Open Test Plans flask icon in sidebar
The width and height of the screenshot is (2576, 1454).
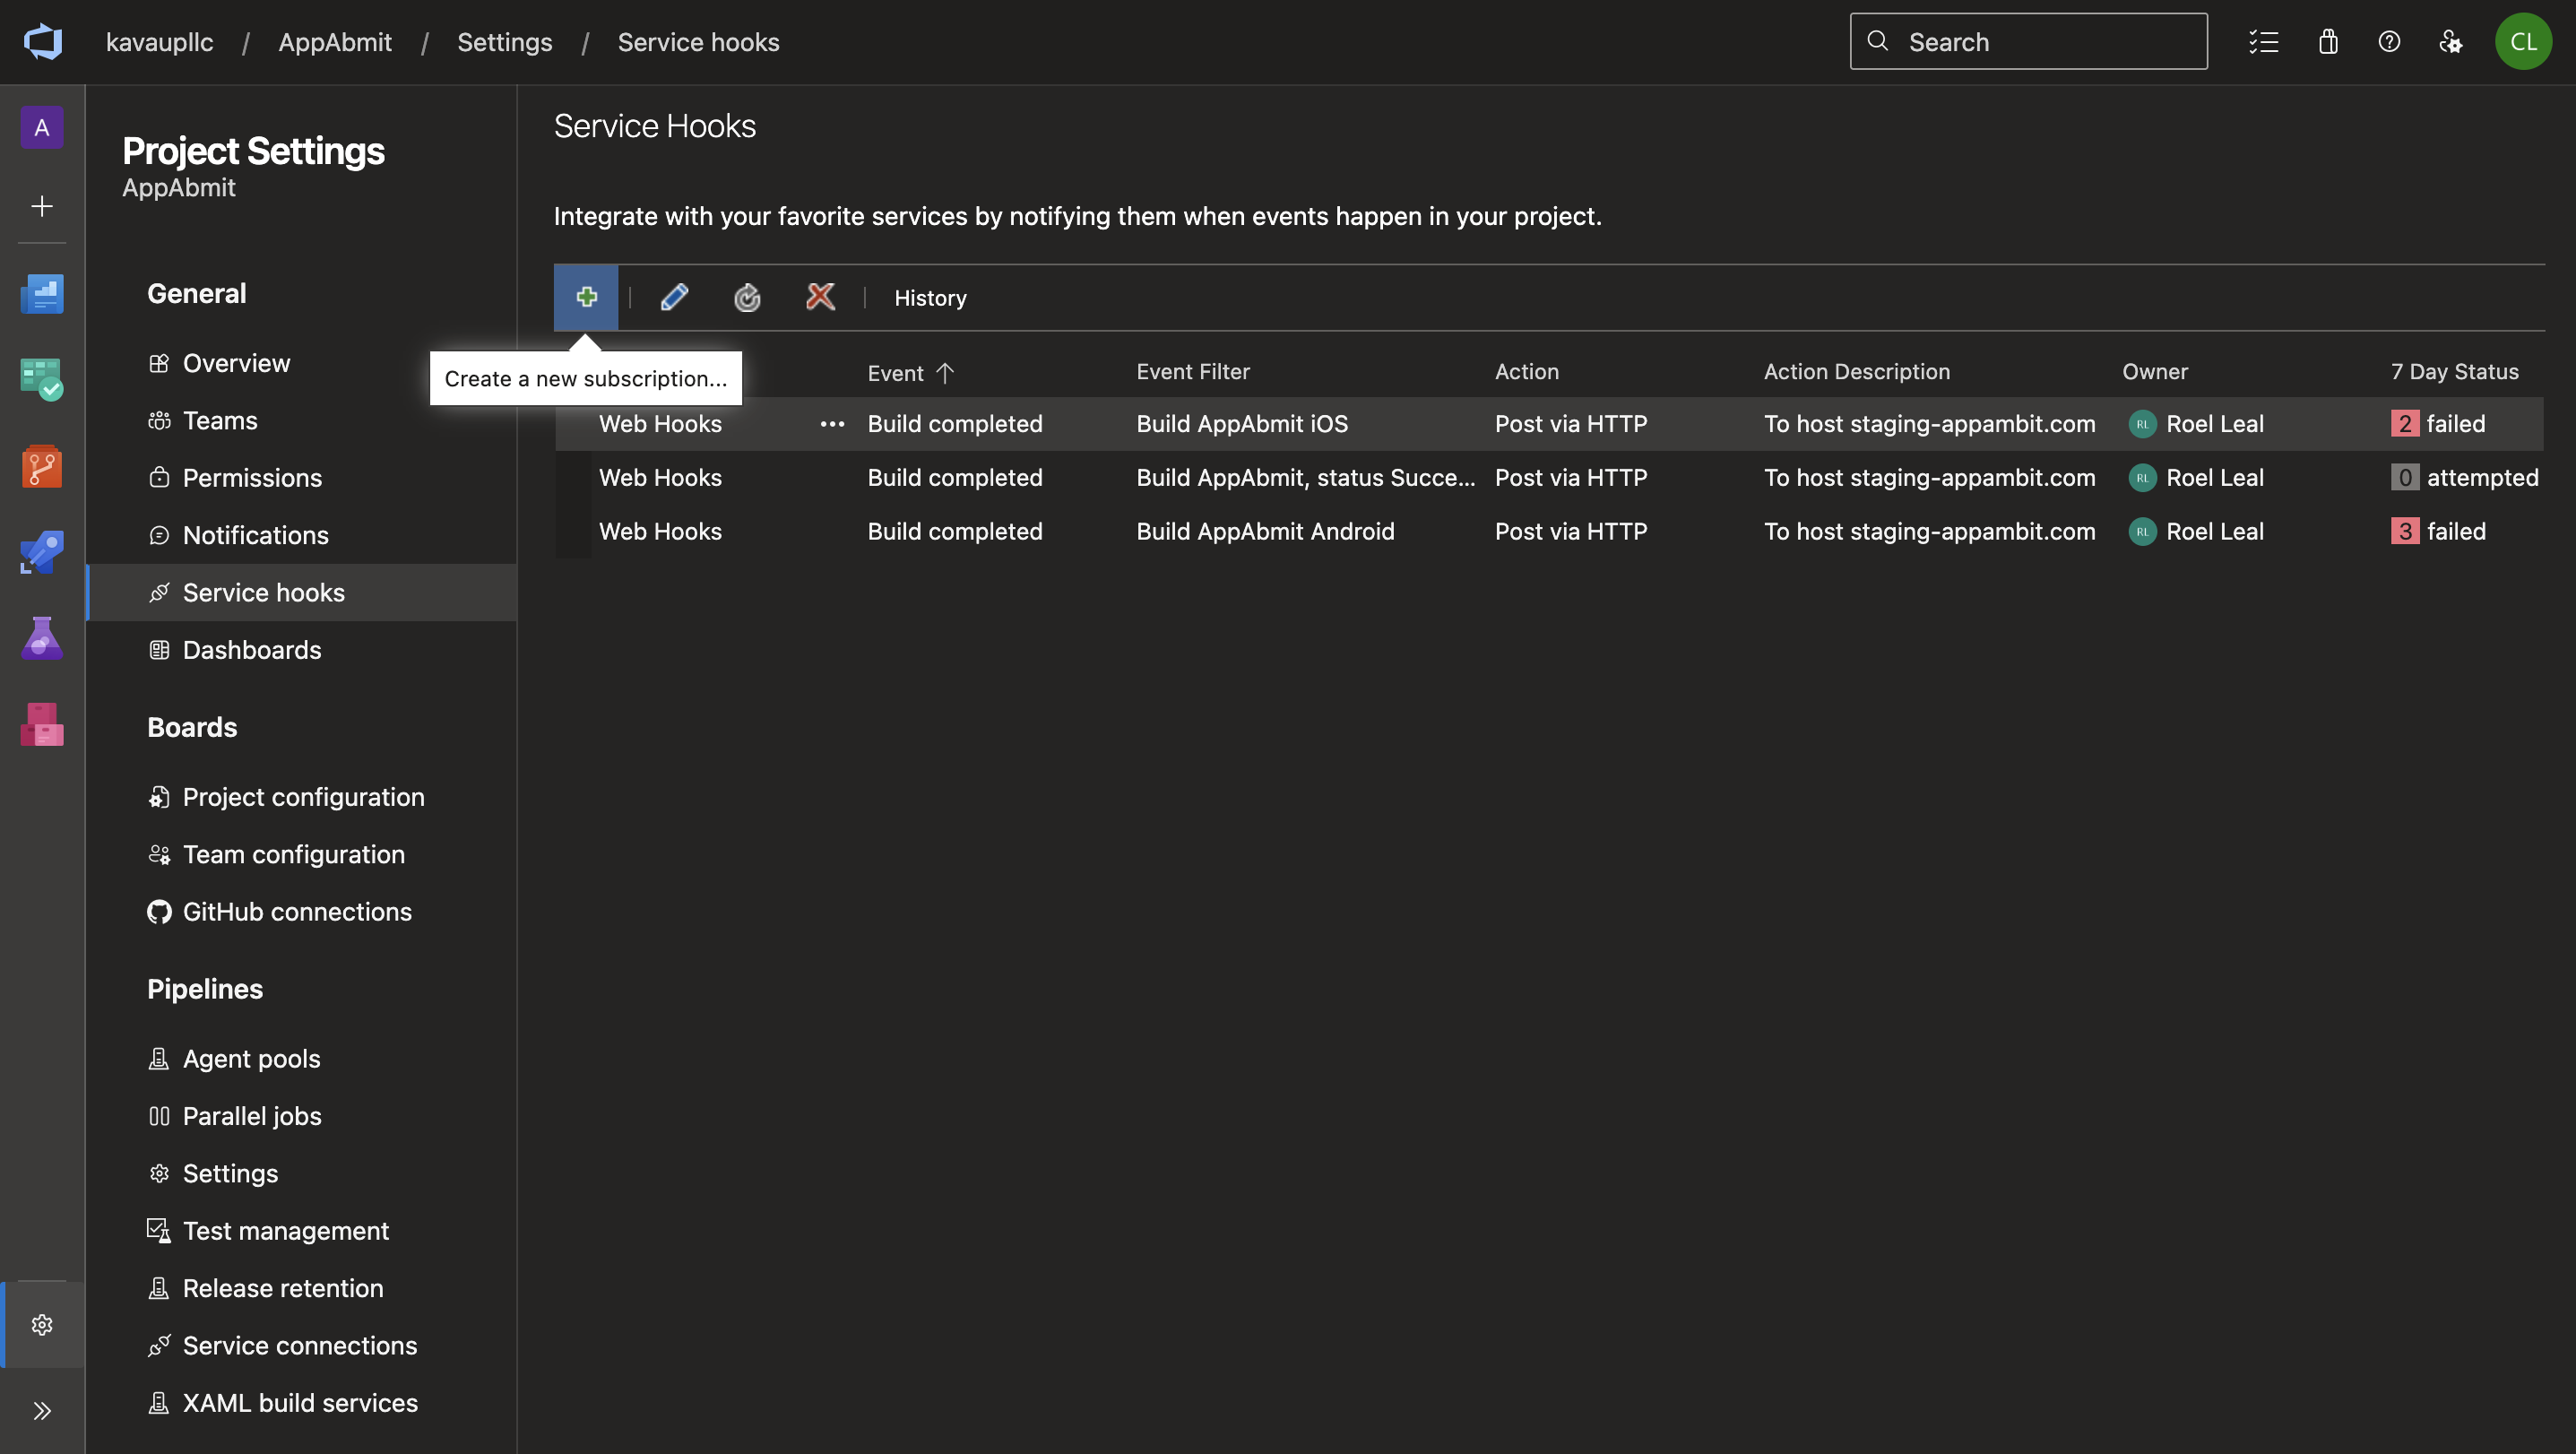(x=42, y=638)
